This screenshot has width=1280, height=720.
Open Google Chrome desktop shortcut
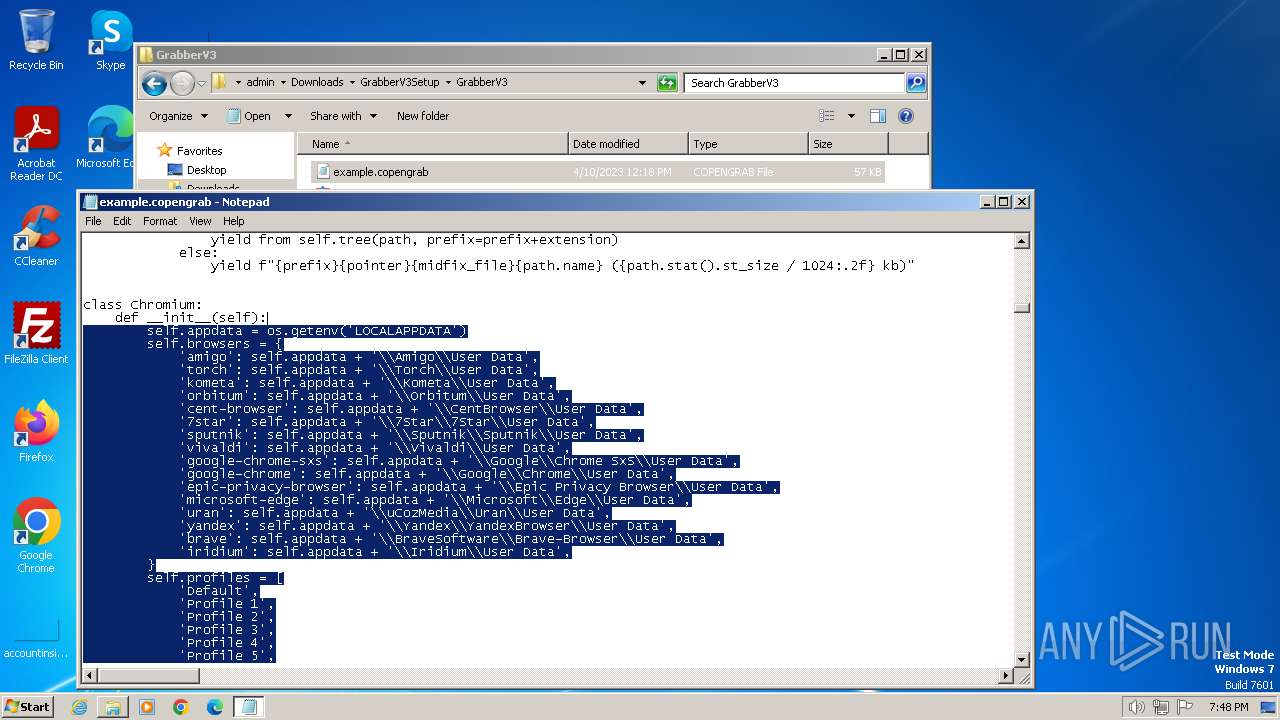36,536
